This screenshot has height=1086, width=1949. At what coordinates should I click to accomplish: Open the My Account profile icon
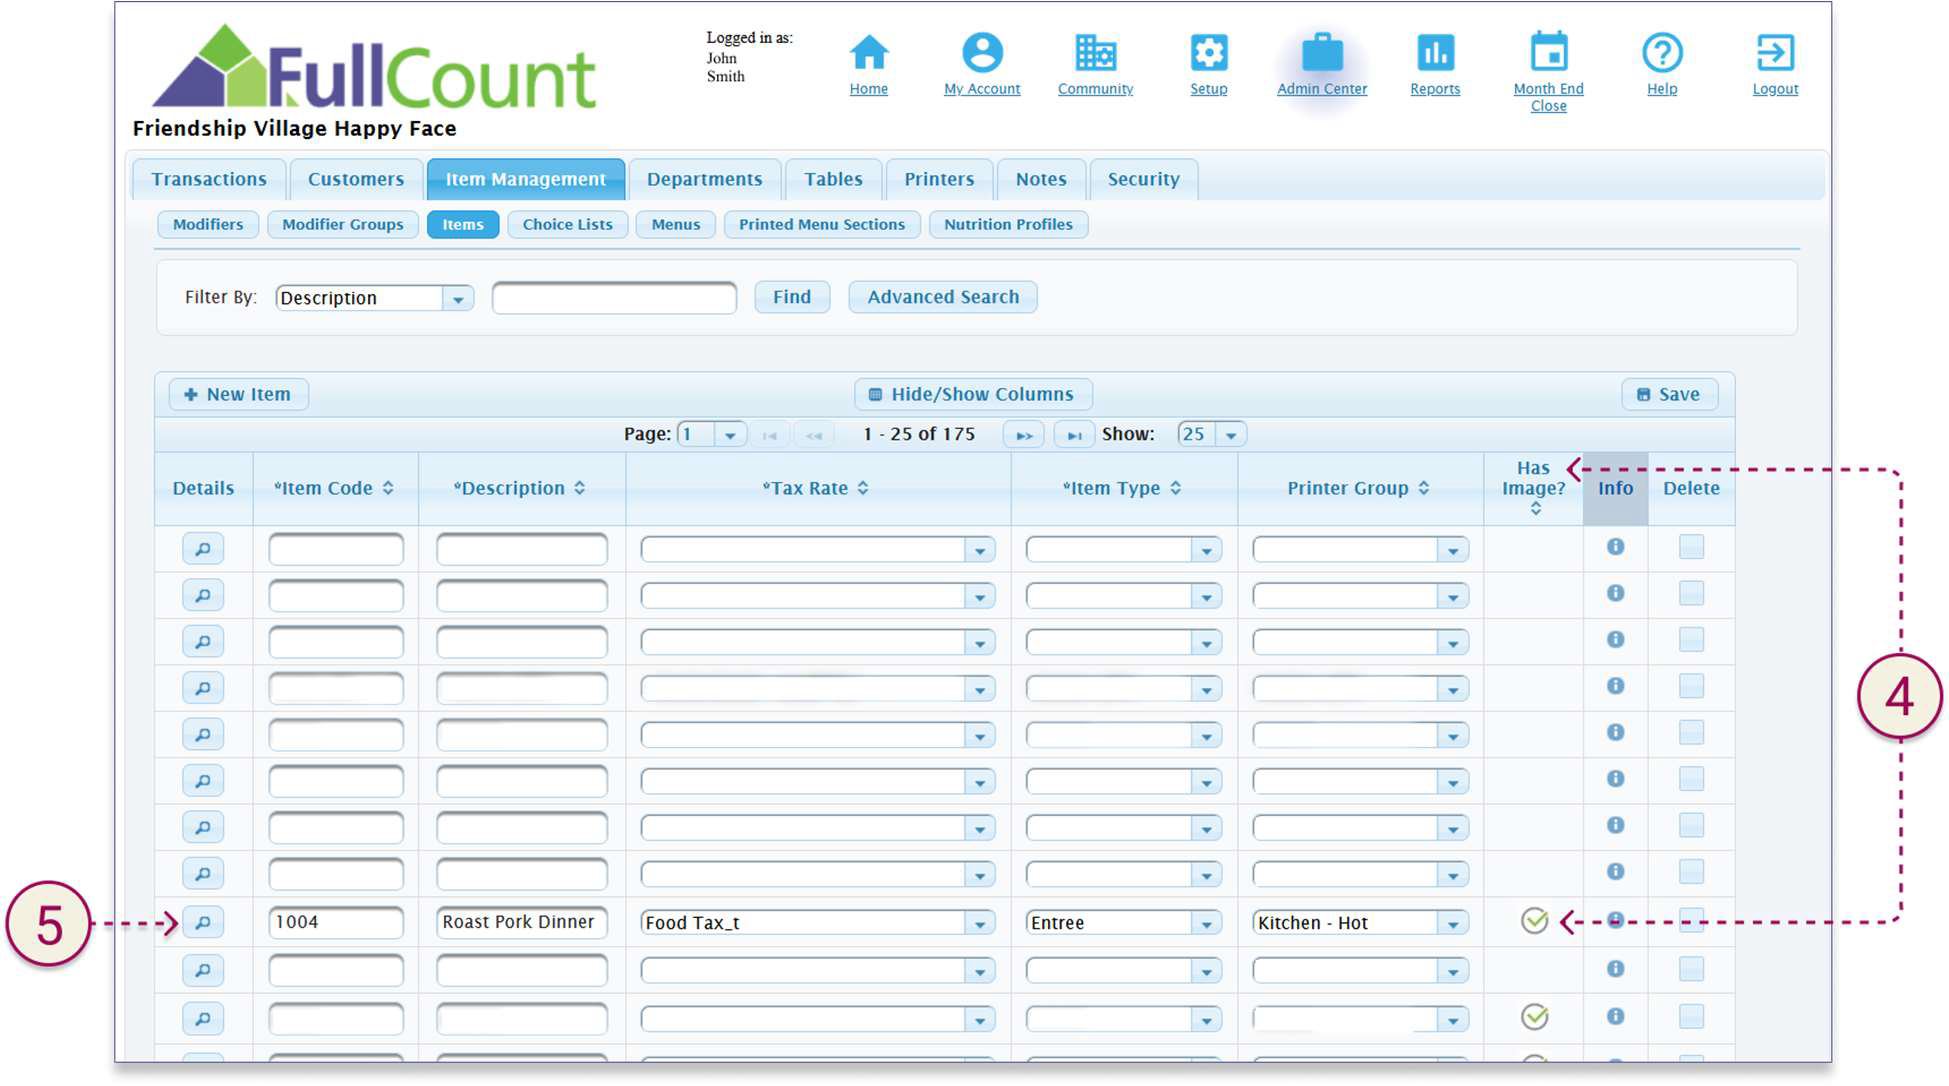click(x=981, y=53)
